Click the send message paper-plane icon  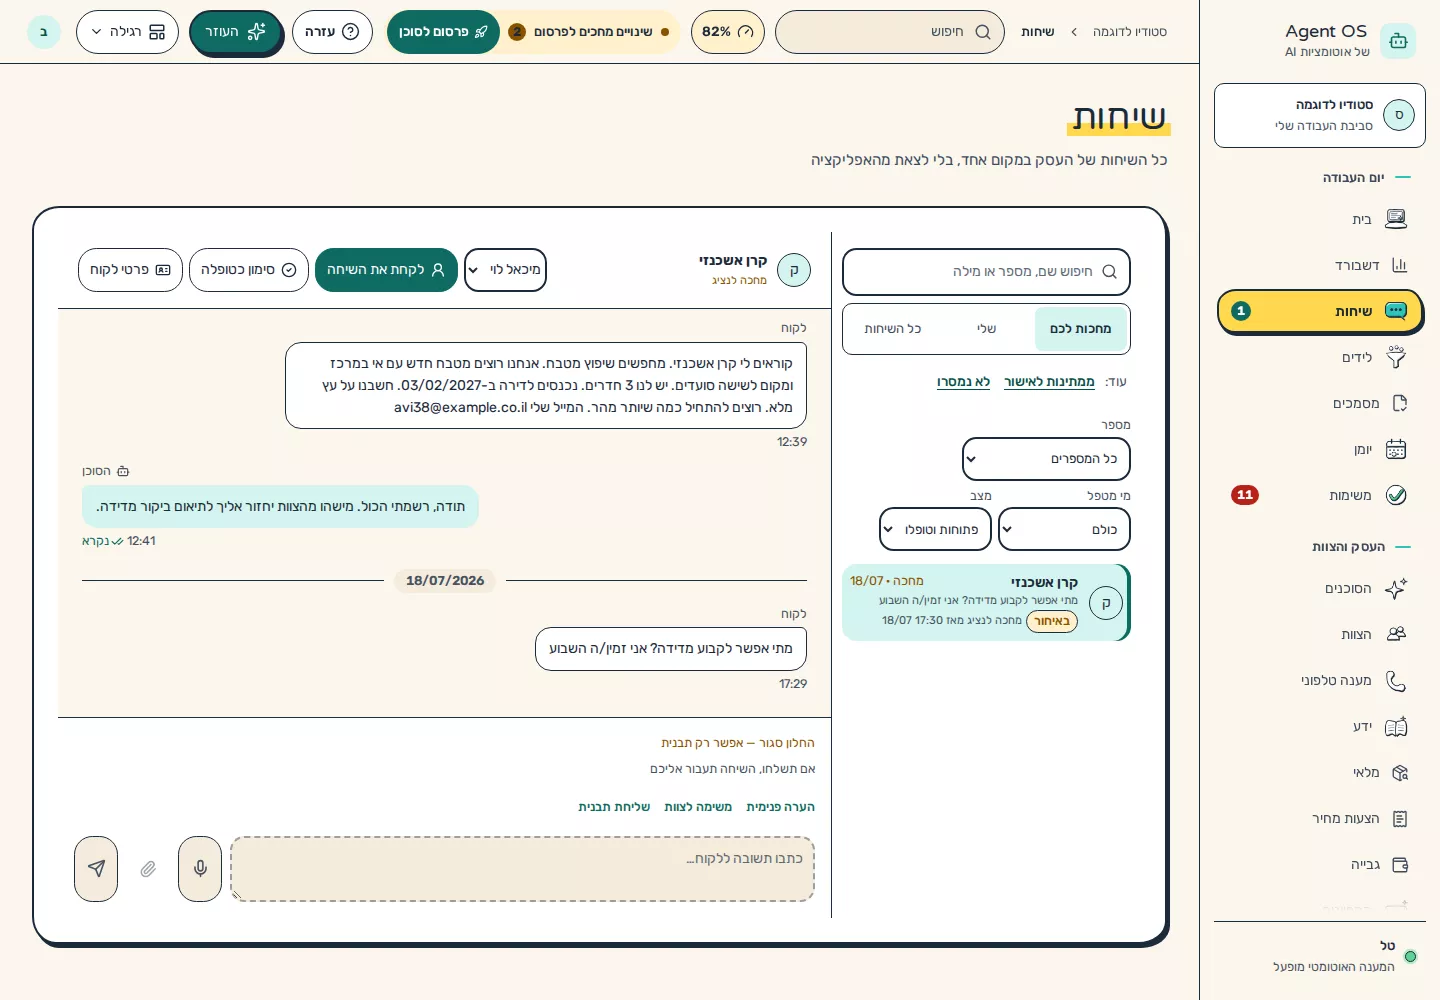[x=96, y=869]
